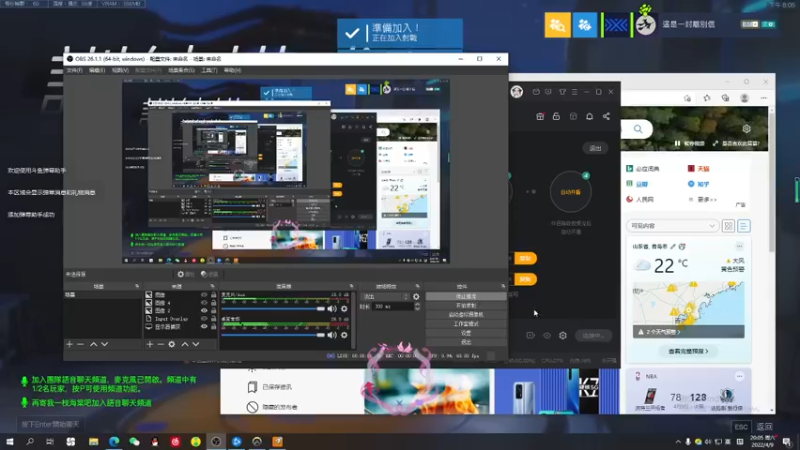800x450 pixels.
Task: Open Edge profile avatar
Action: (744, 98)
